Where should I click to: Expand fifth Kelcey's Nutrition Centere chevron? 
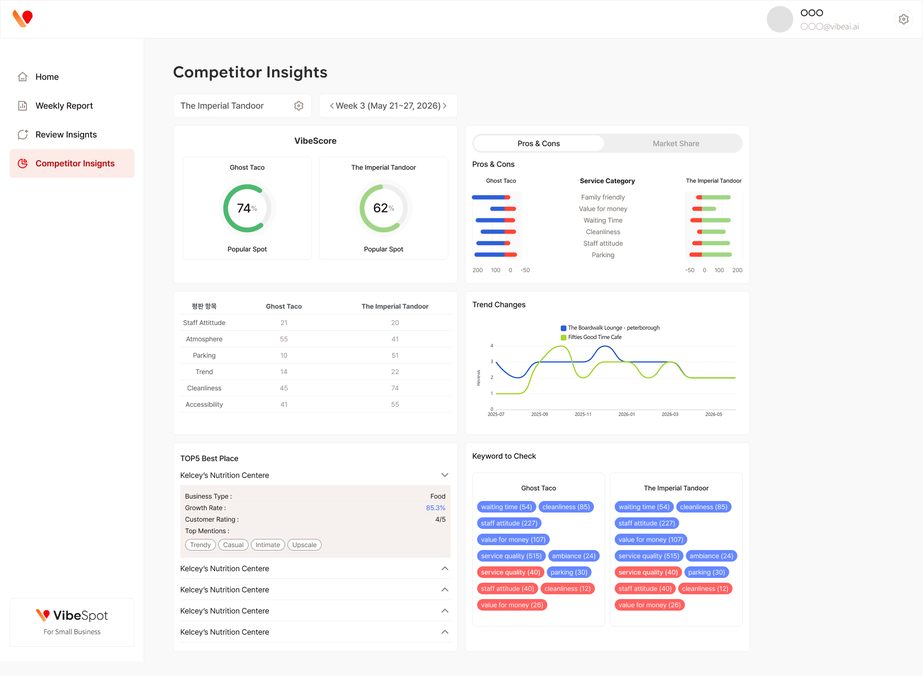[444, 632]
